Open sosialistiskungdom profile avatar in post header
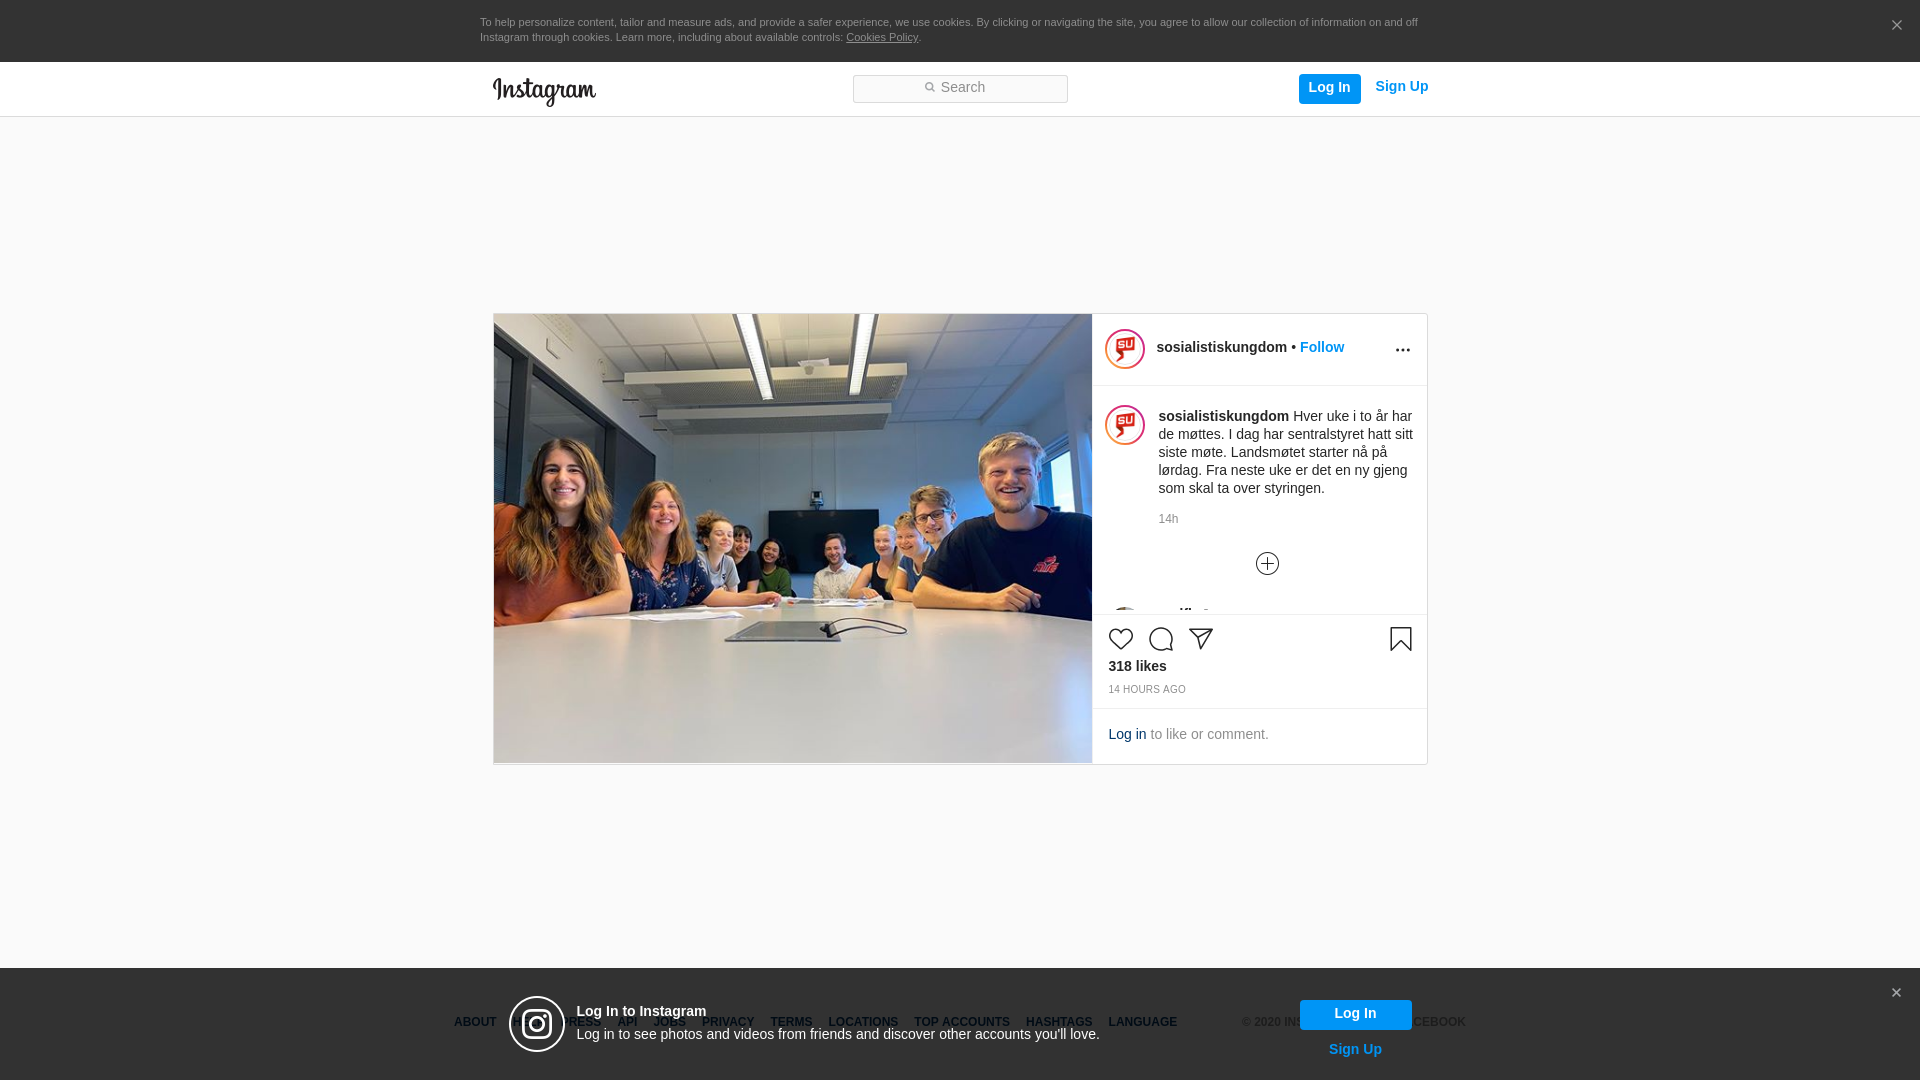1920x1080 pixels. 1124,349
